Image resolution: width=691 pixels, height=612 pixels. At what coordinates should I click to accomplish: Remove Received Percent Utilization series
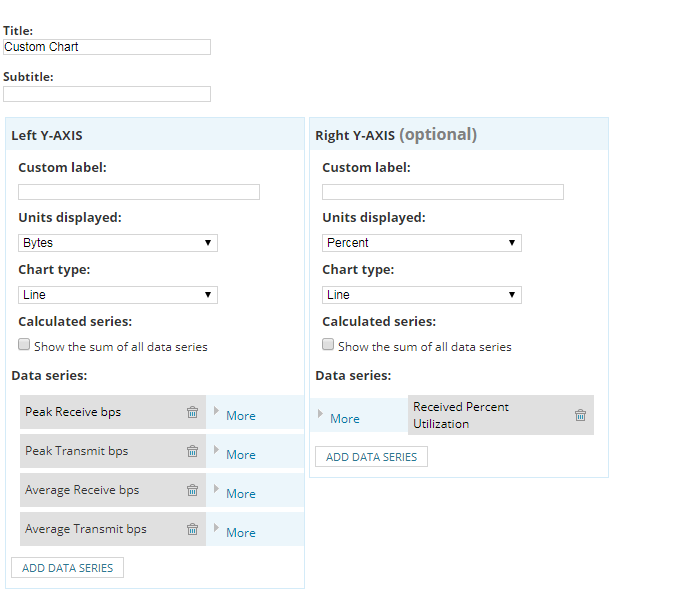pos(580,415)
